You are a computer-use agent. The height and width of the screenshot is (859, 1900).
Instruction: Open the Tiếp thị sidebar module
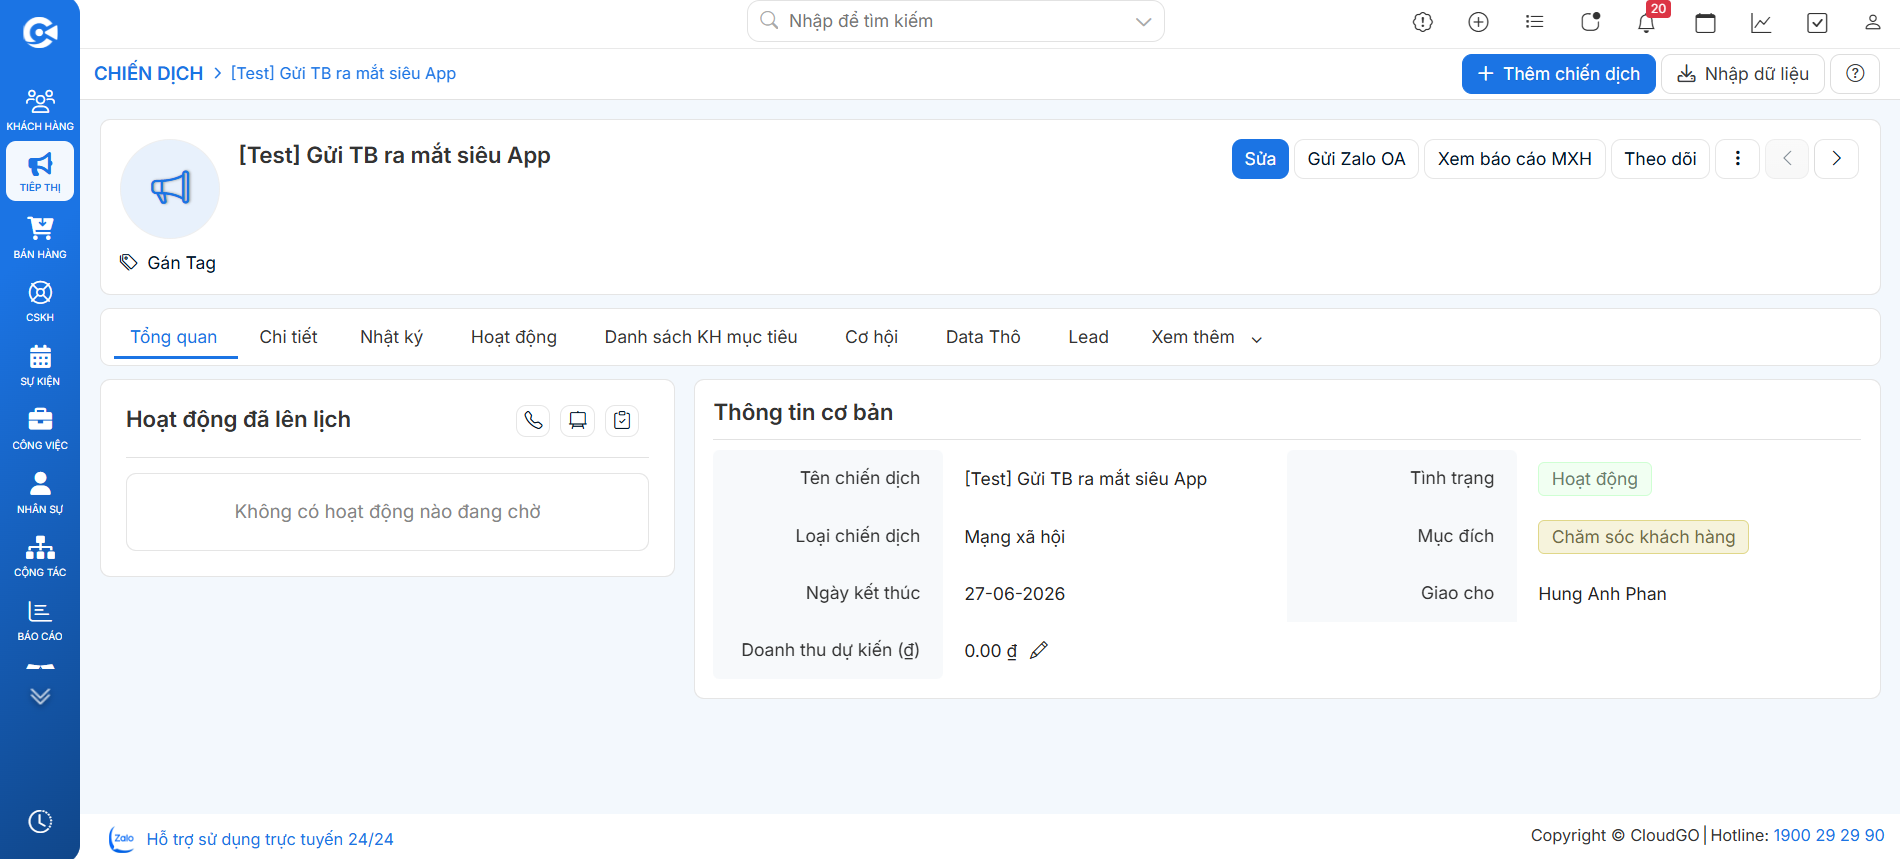click(40, 172)
